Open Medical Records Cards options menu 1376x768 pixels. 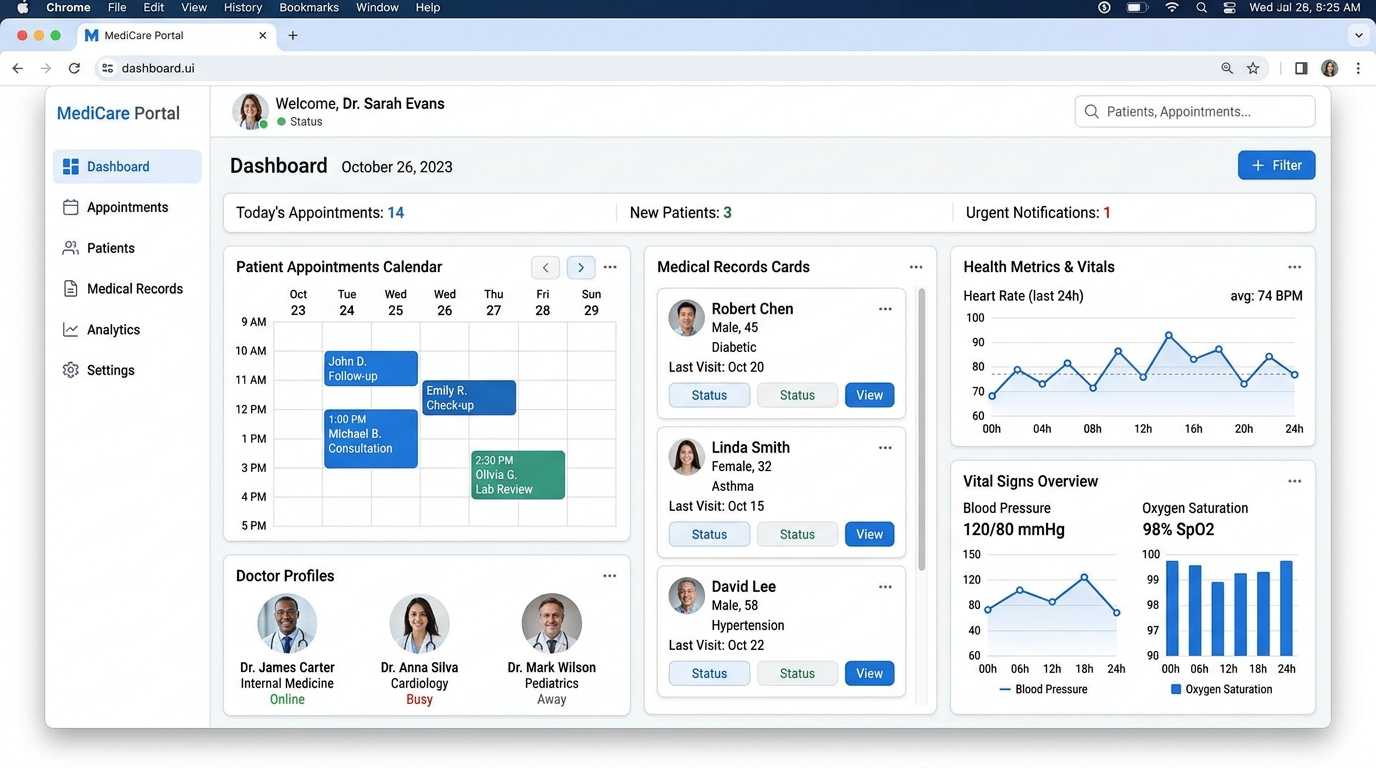coord(916,267)
